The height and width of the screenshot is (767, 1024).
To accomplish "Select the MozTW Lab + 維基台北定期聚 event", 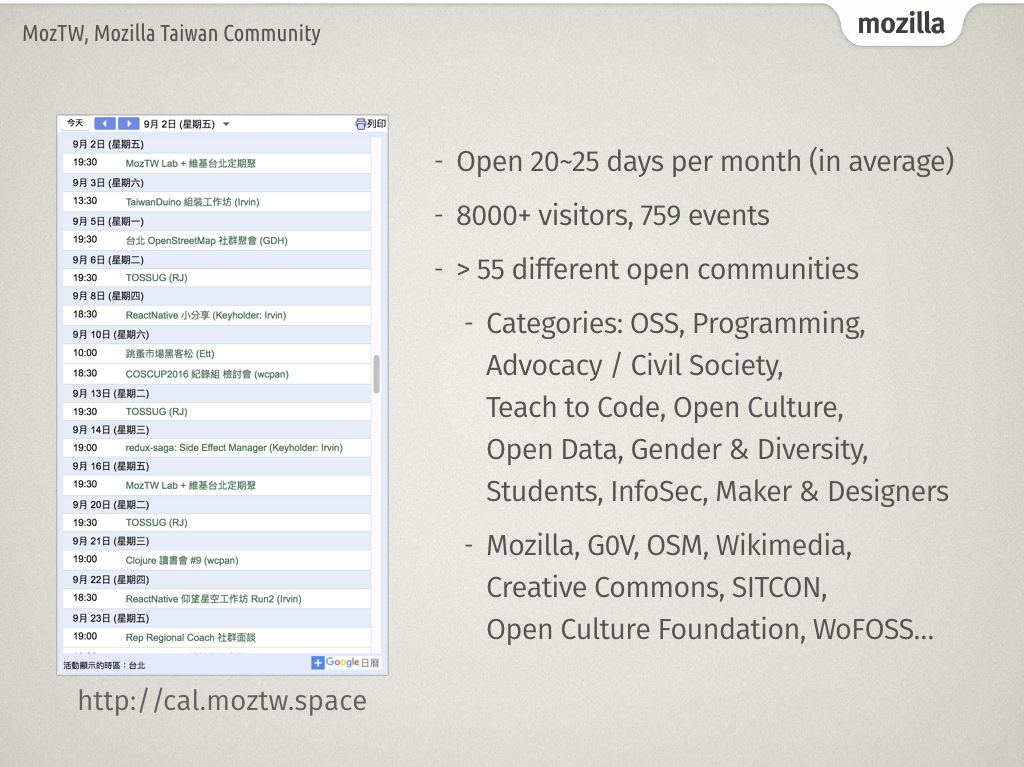I will 190,163.
